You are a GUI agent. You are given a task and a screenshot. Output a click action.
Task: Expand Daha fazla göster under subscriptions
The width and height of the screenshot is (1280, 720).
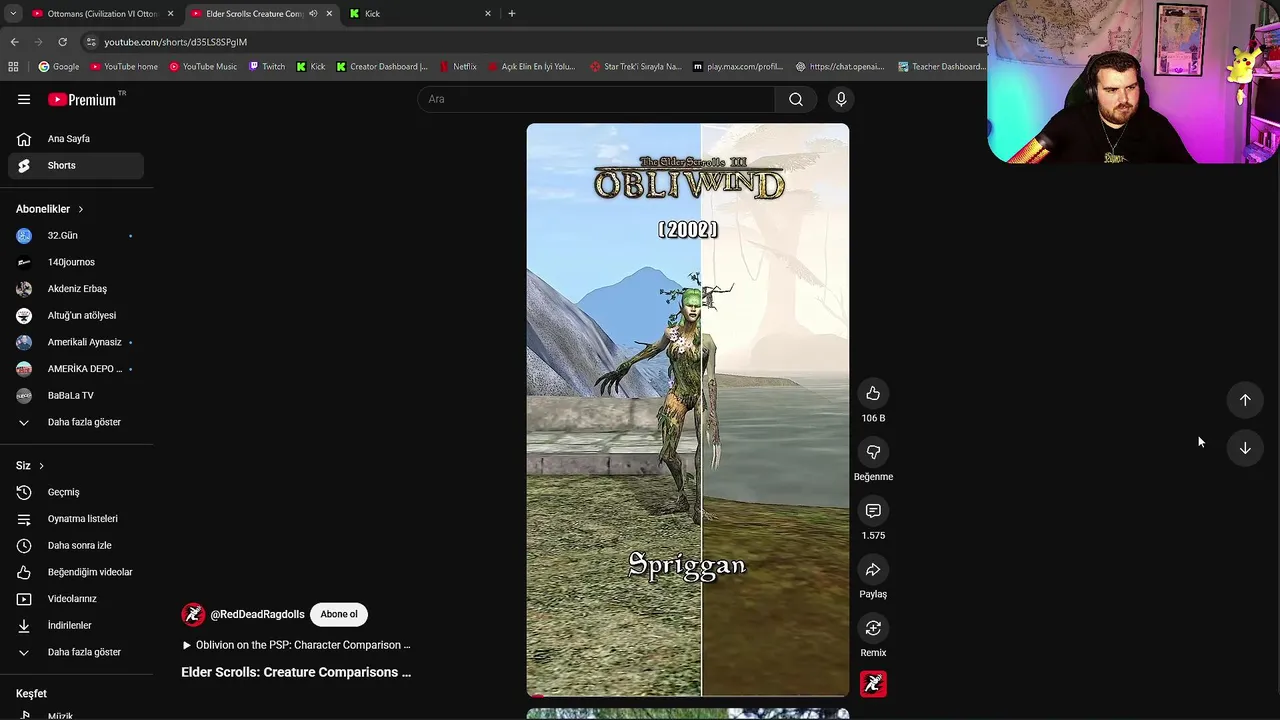click(76, 422)
